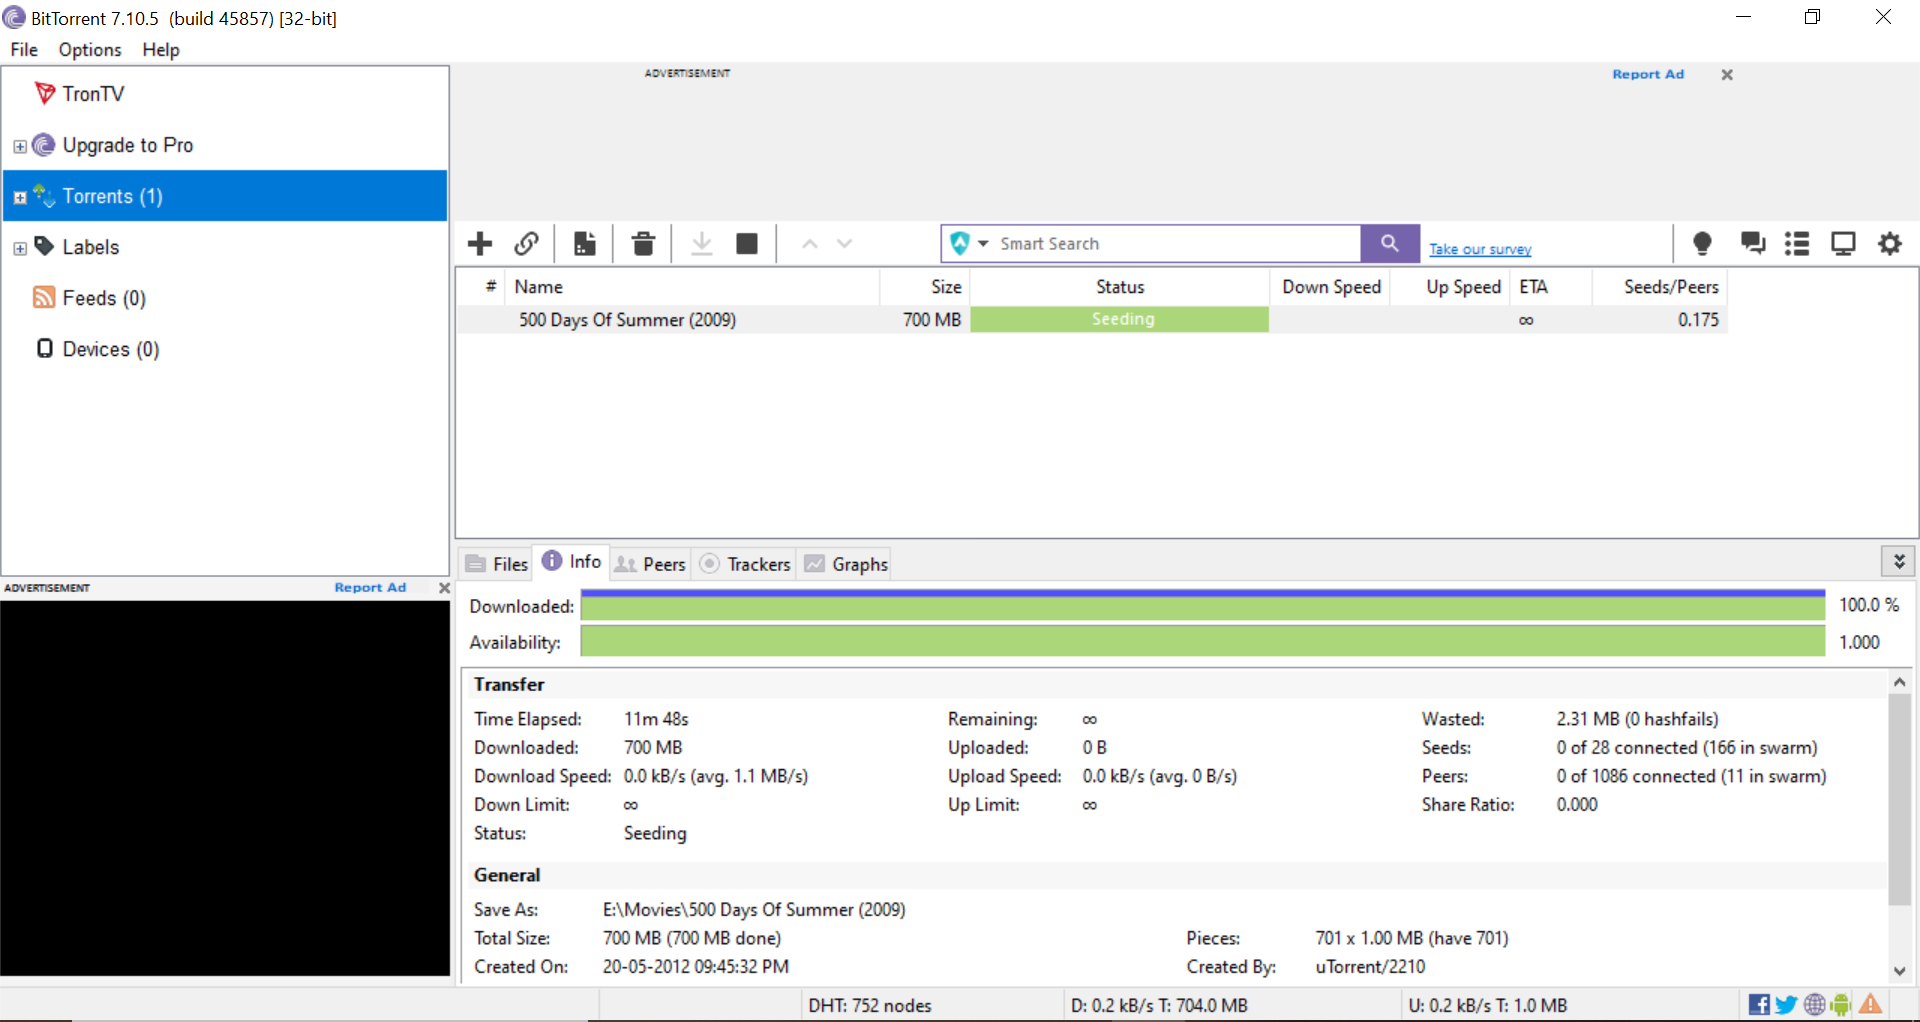Viewport: 1920px width, 1022px height.
Task: Click the Stop Torrent square icon
Action: click(x=747, y=244)
